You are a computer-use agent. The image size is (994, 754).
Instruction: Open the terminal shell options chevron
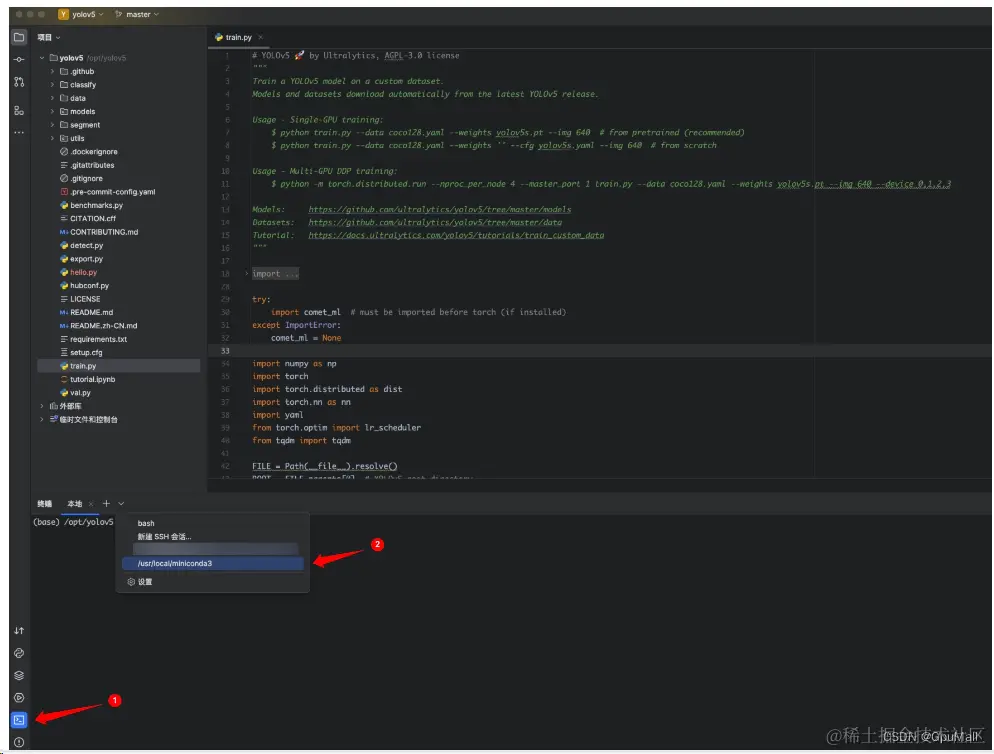(x=121, y=504)
